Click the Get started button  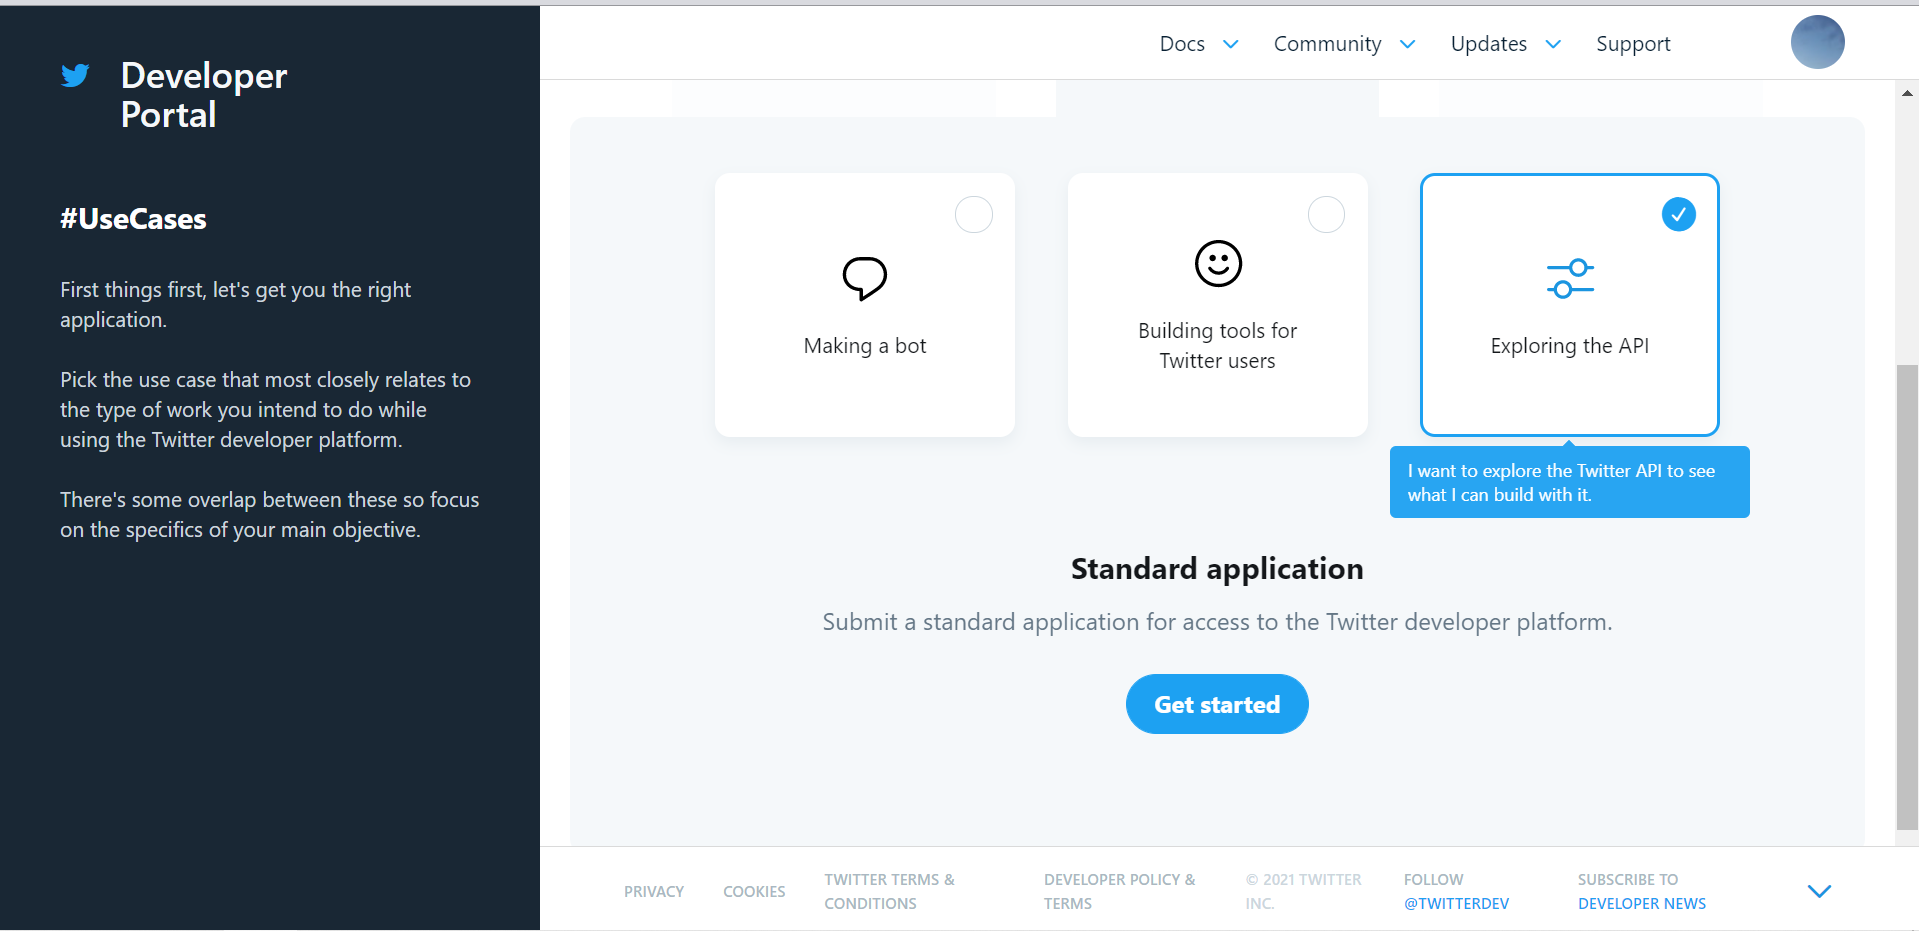[x=1216, y=703]
